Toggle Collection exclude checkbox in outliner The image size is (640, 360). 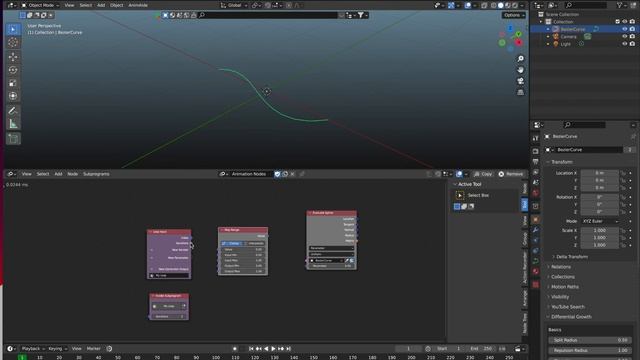[617, 22]
